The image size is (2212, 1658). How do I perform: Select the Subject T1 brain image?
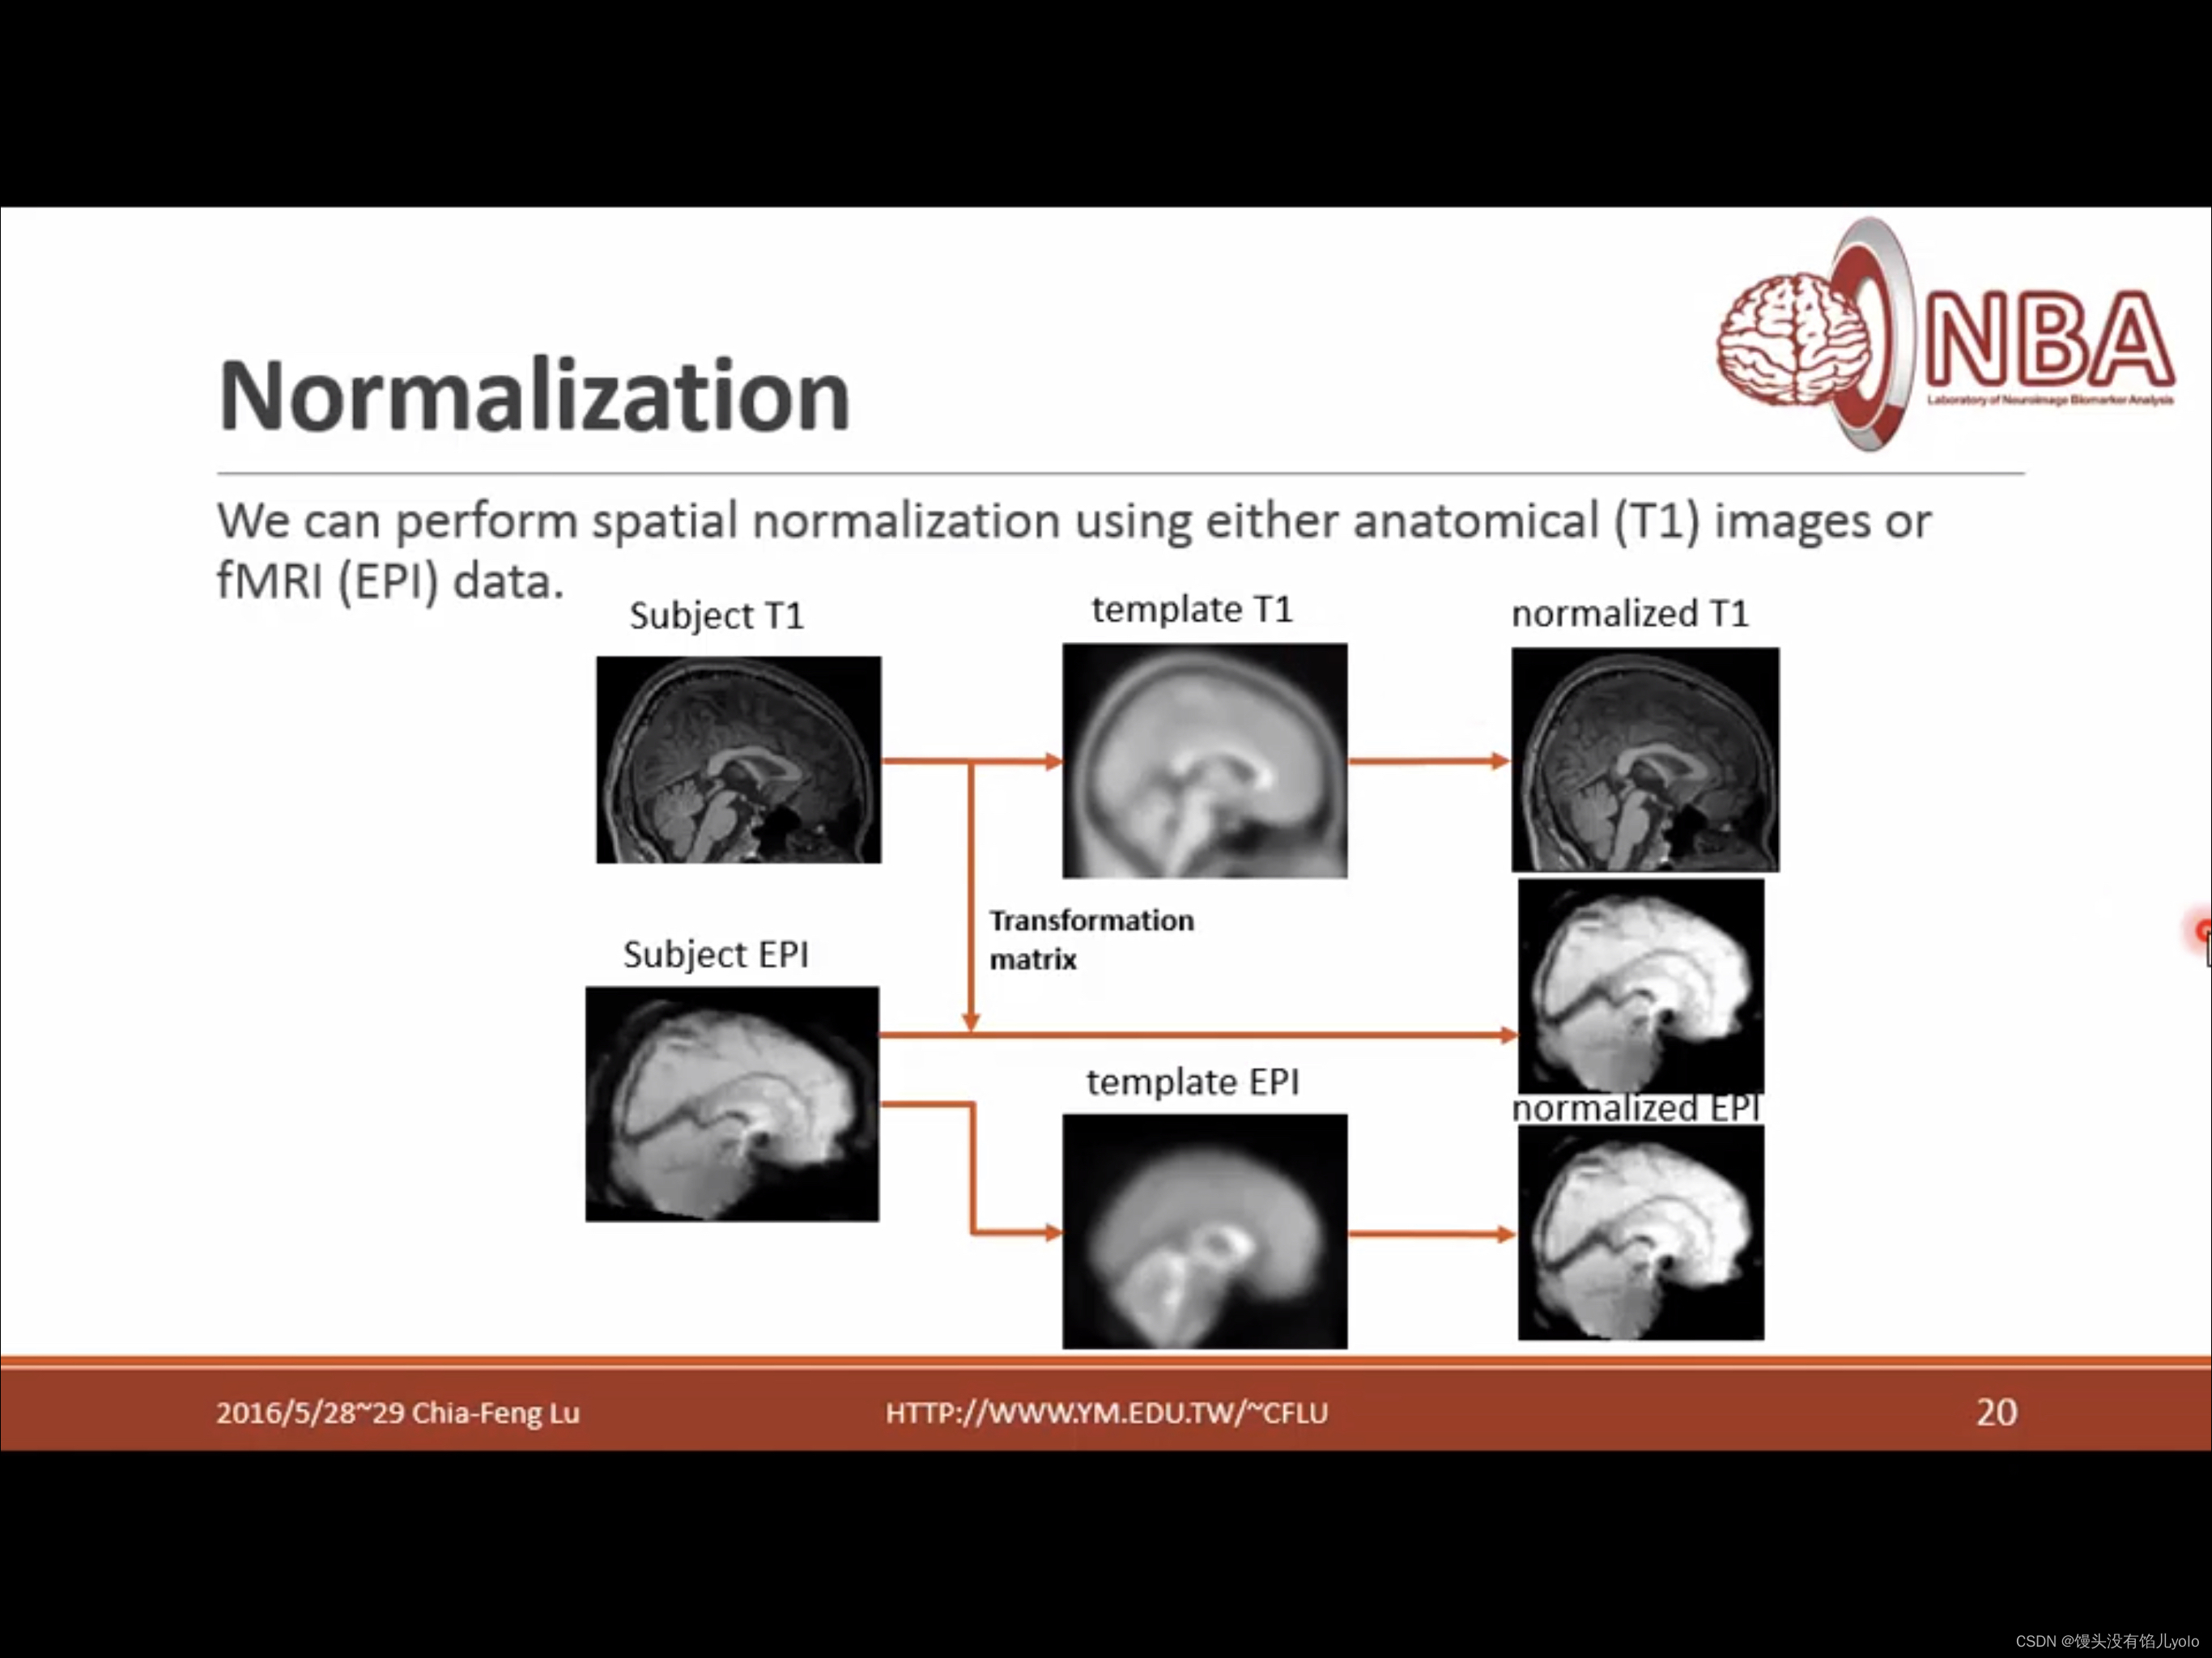pos(738,760)
